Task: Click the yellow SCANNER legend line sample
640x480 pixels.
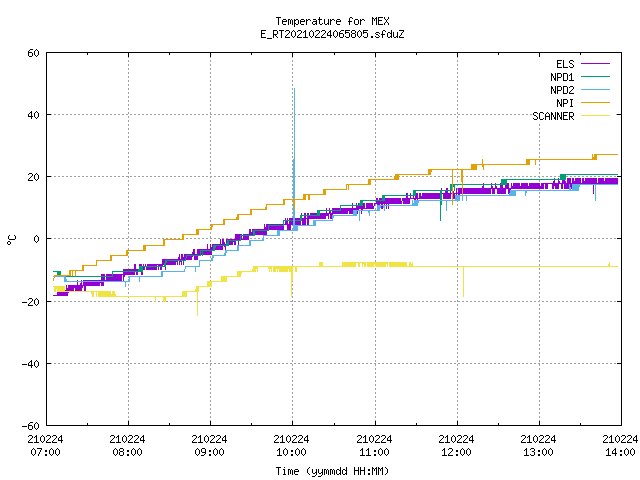Action: point(595,116)
